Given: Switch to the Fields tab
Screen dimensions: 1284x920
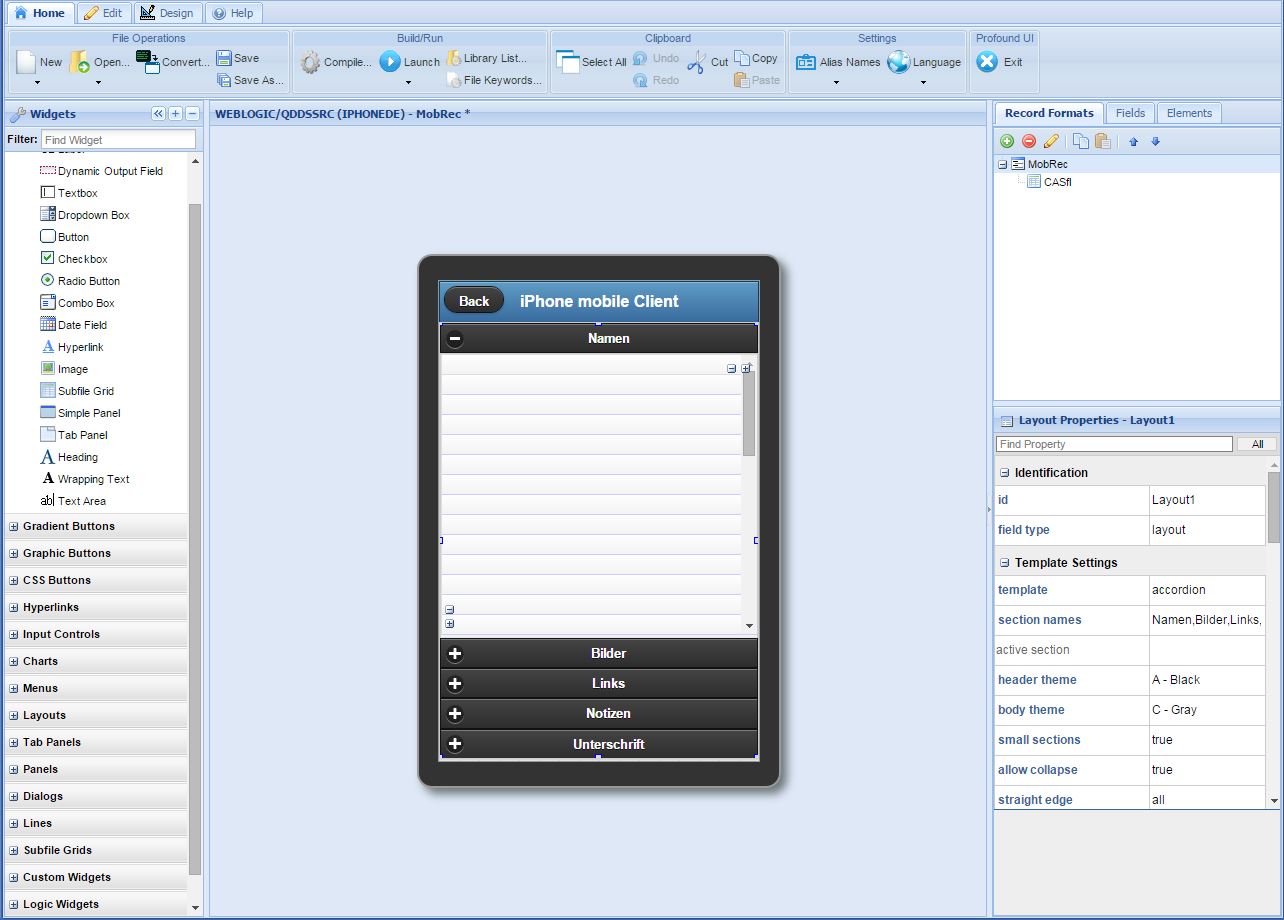Looking at the screenshot, I should coord(1130,113).
